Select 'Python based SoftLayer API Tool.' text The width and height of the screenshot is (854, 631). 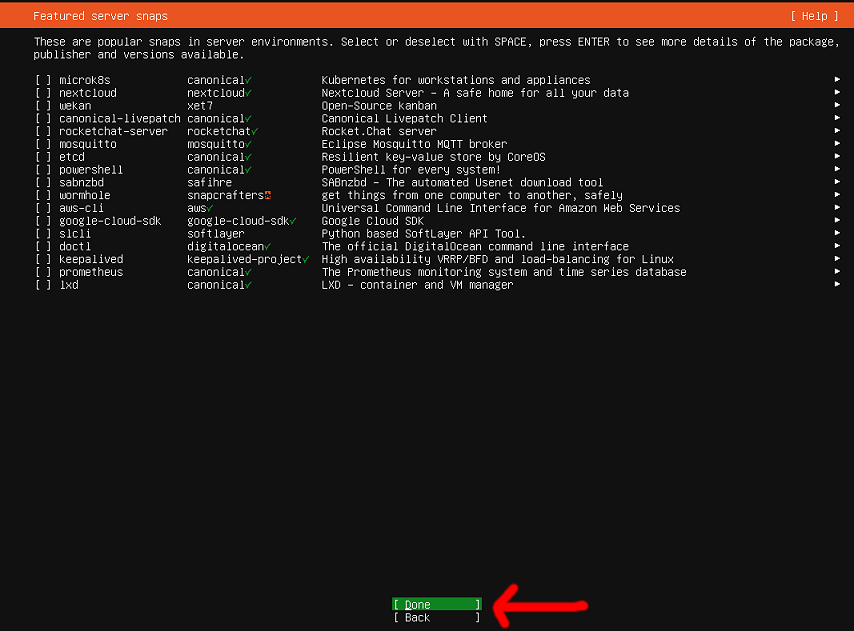click(424, 234)
